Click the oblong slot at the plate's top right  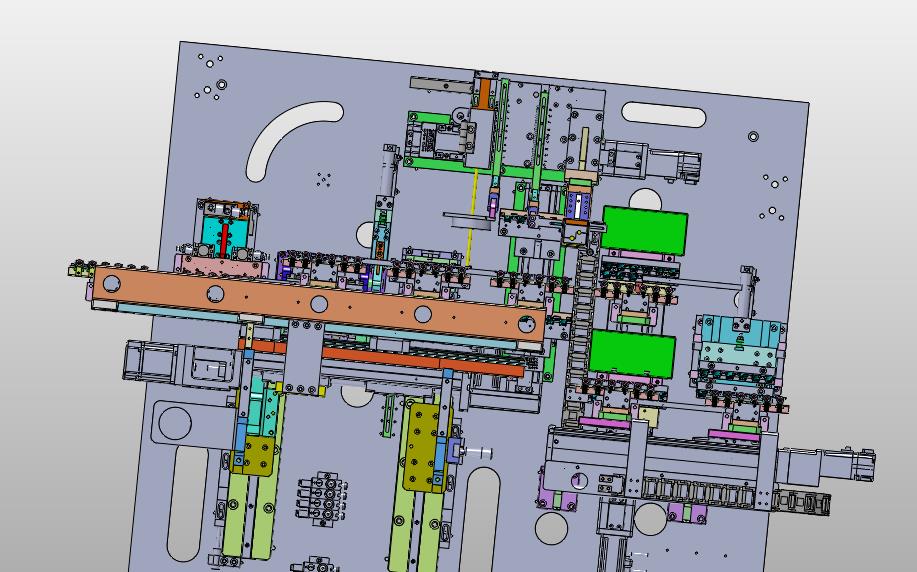click(x=664, y=115)
